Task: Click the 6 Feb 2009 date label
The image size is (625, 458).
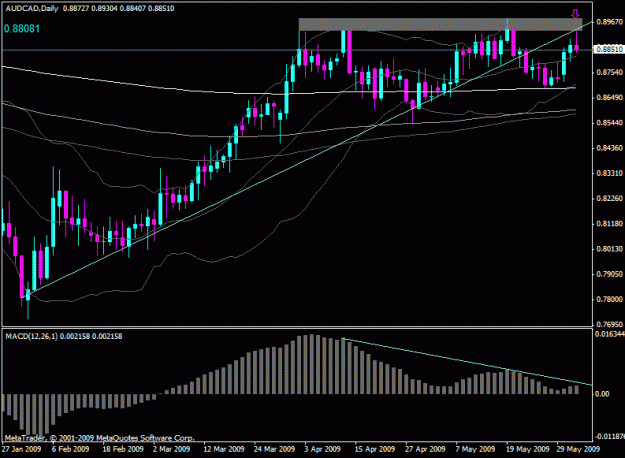Action: (71, 449)
